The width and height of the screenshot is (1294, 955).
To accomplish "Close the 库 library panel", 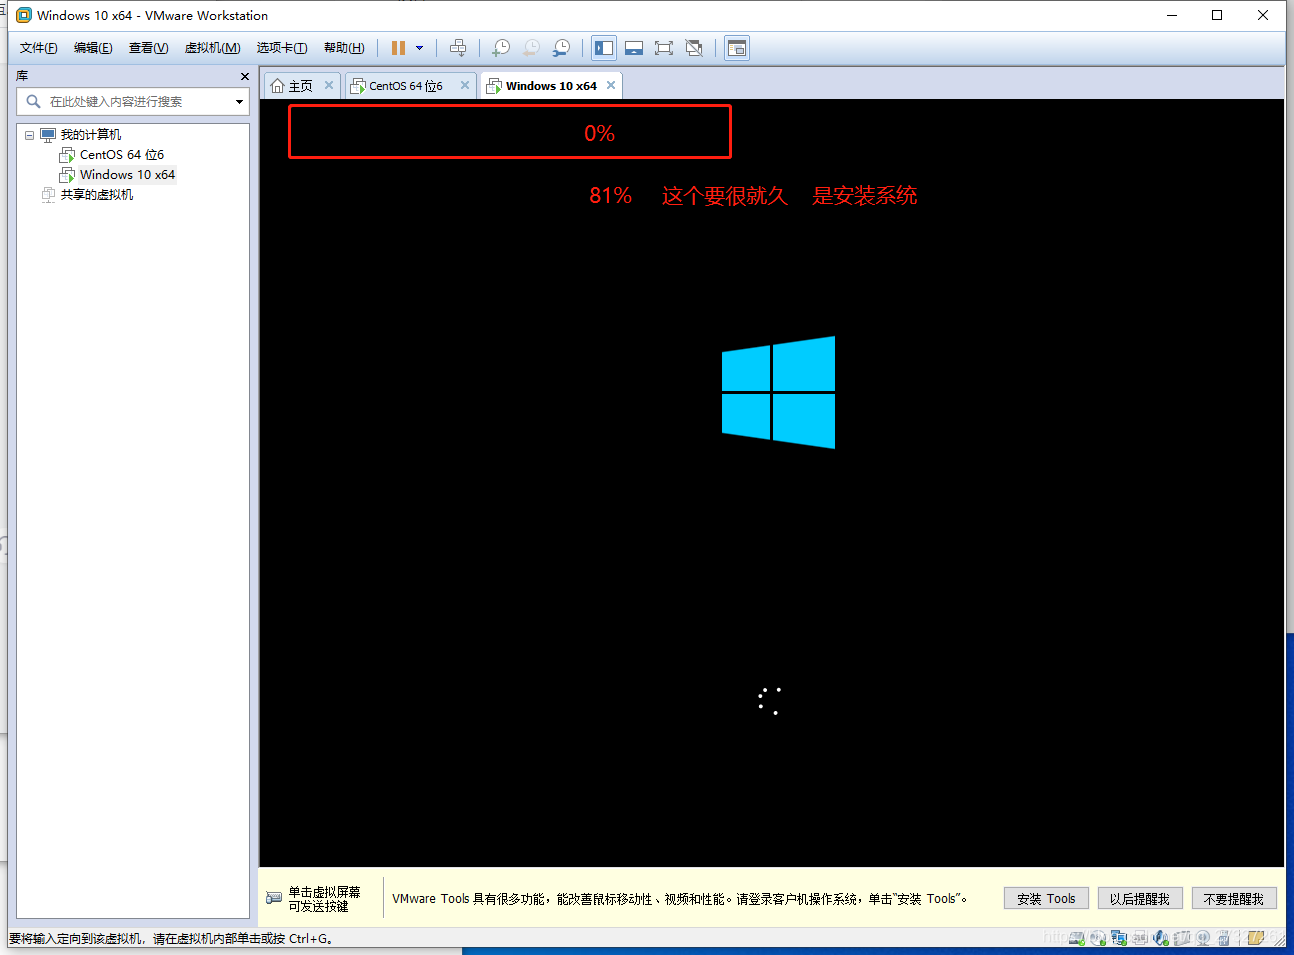I will coord(245,76).
